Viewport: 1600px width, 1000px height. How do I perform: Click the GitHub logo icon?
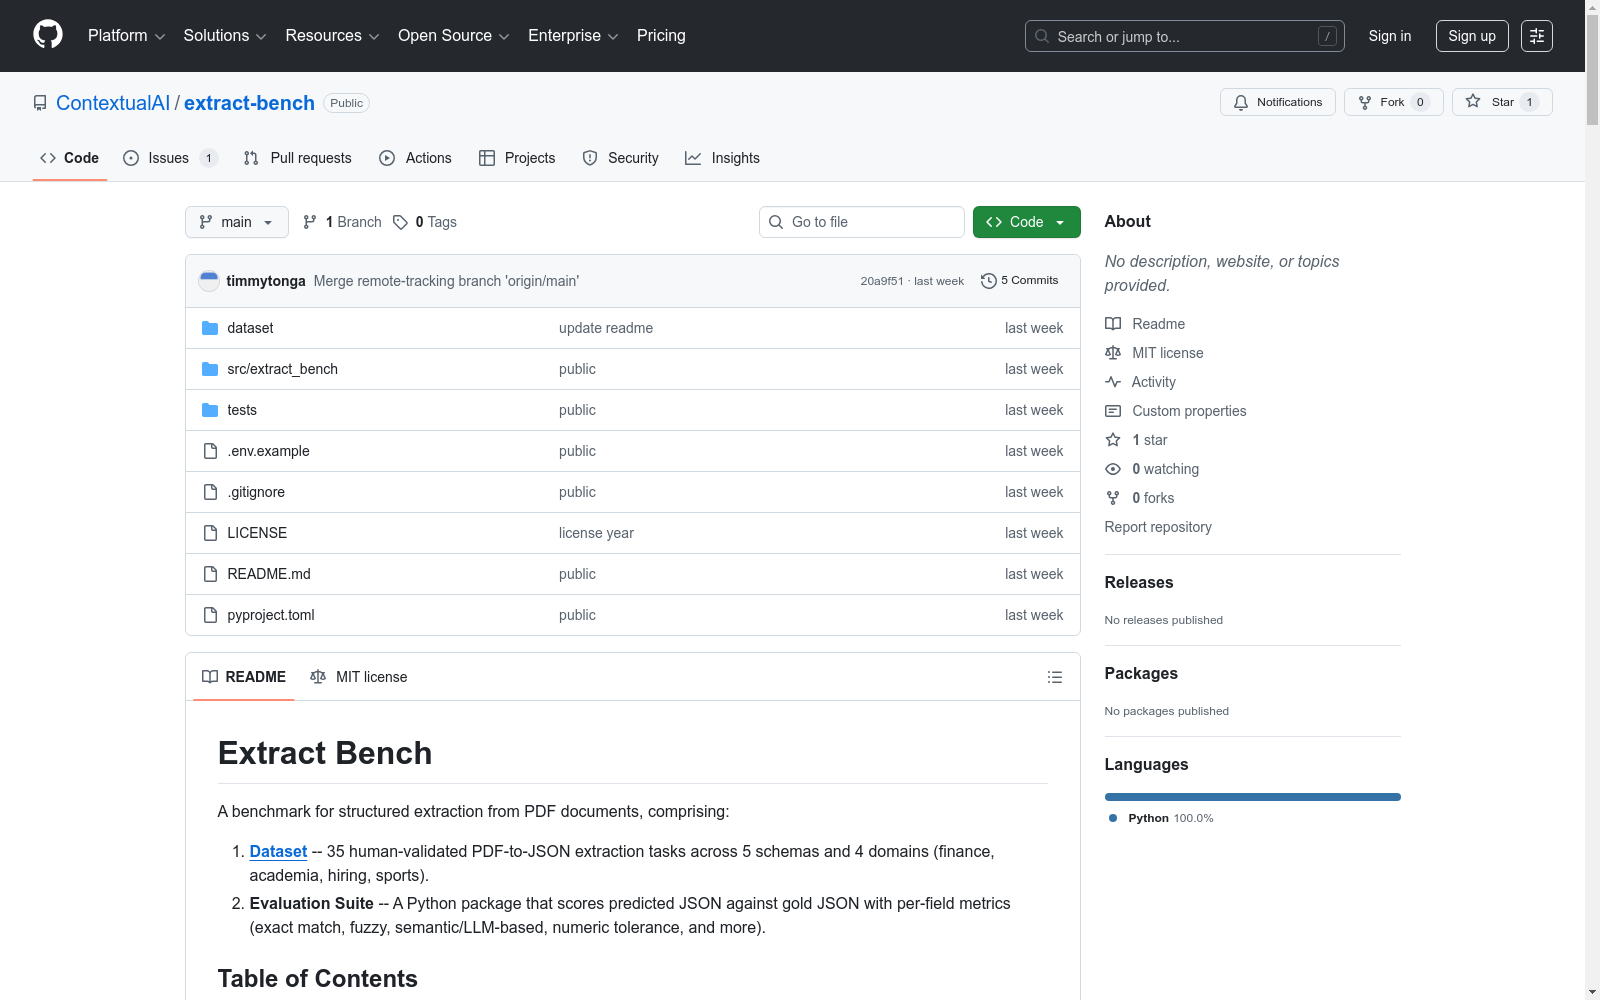48,35
